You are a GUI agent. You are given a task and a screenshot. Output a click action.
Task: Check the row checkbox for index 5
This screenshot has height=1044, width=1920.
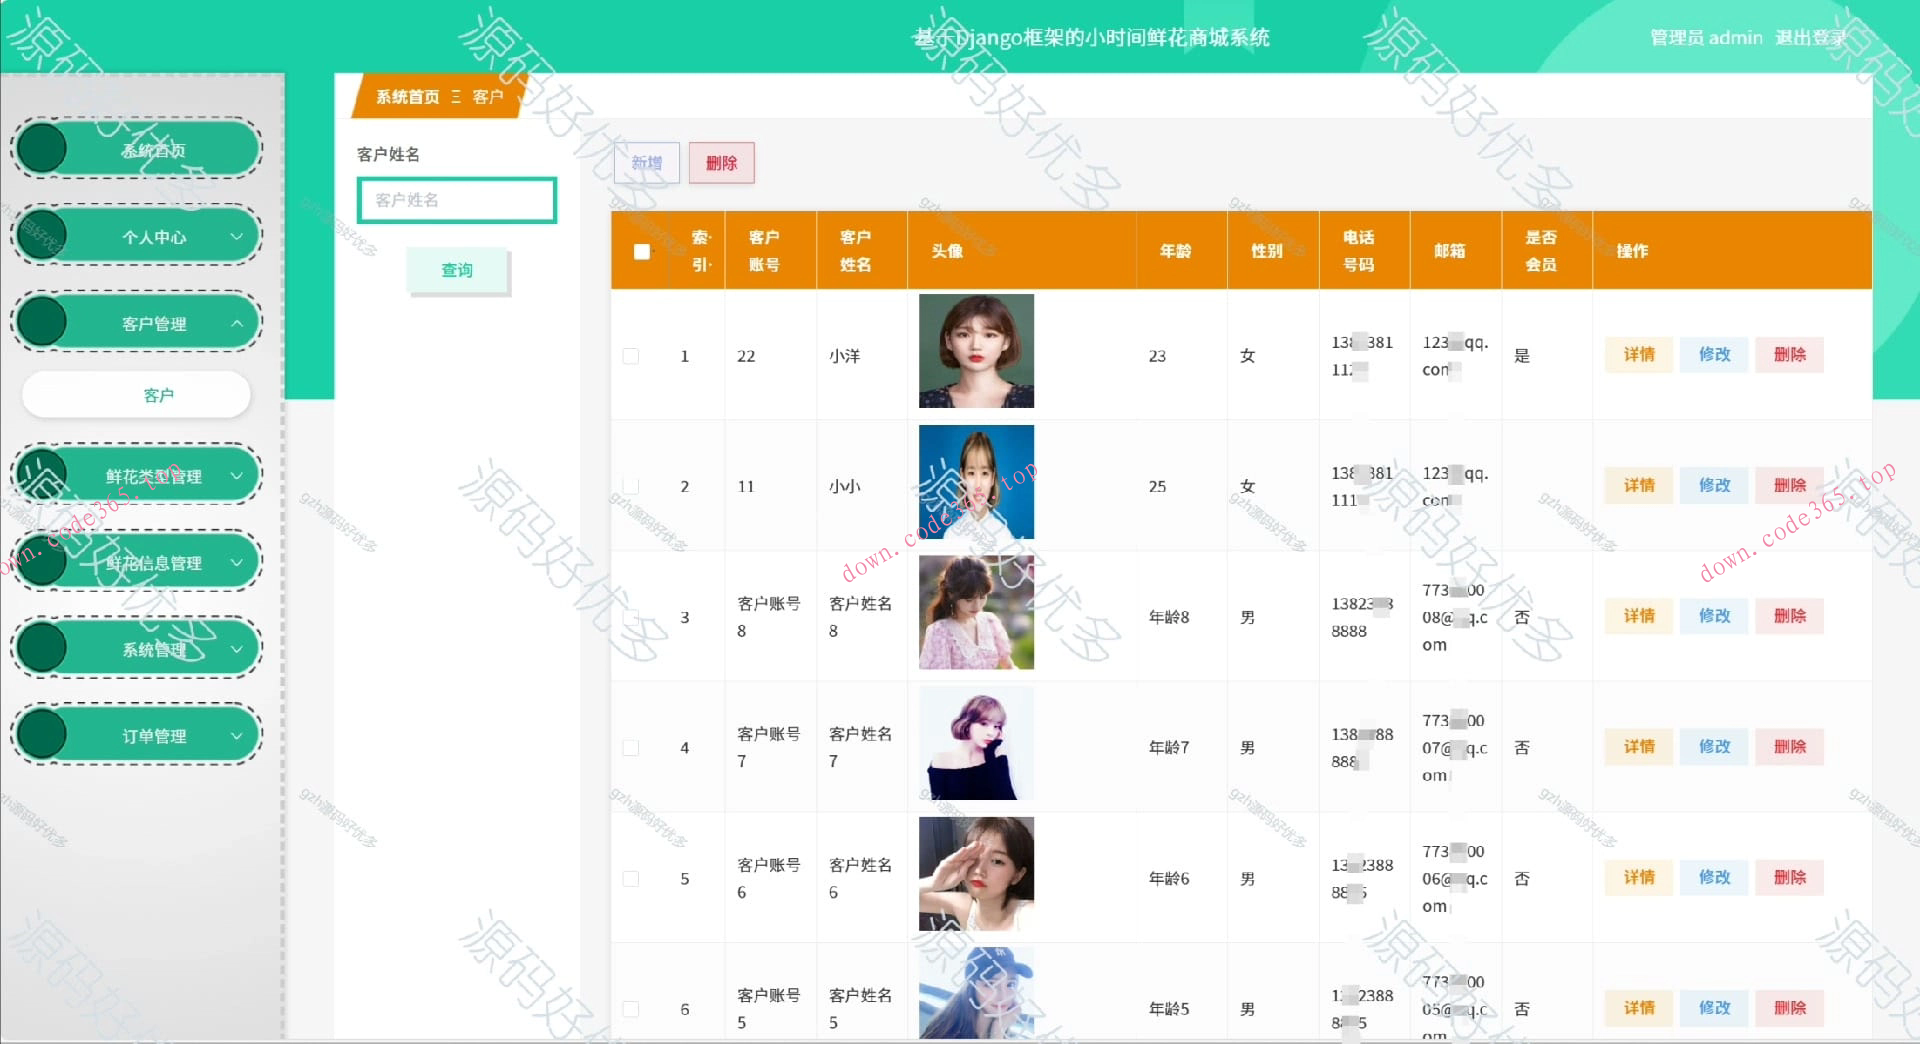[631, 879]
